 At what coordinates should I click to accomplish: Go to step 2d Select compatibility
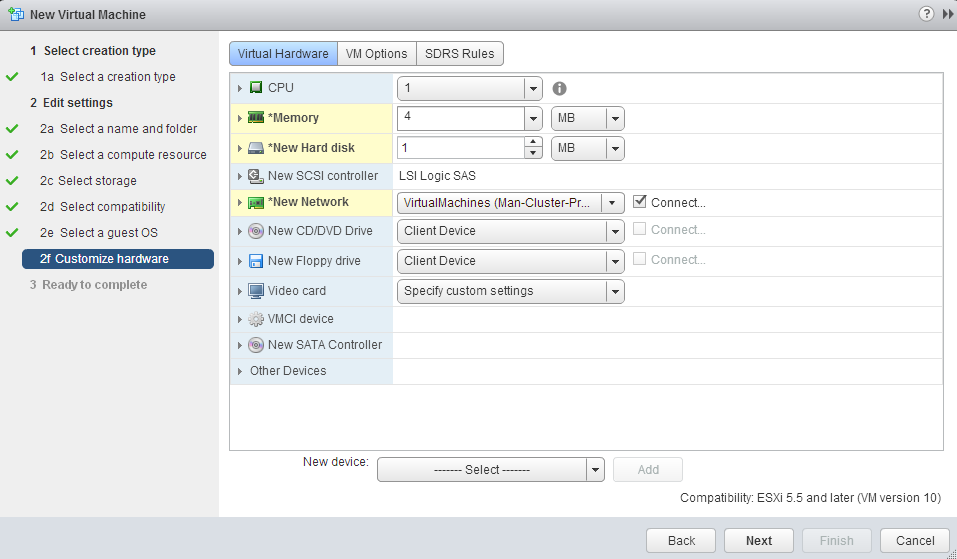pos(103,207)
